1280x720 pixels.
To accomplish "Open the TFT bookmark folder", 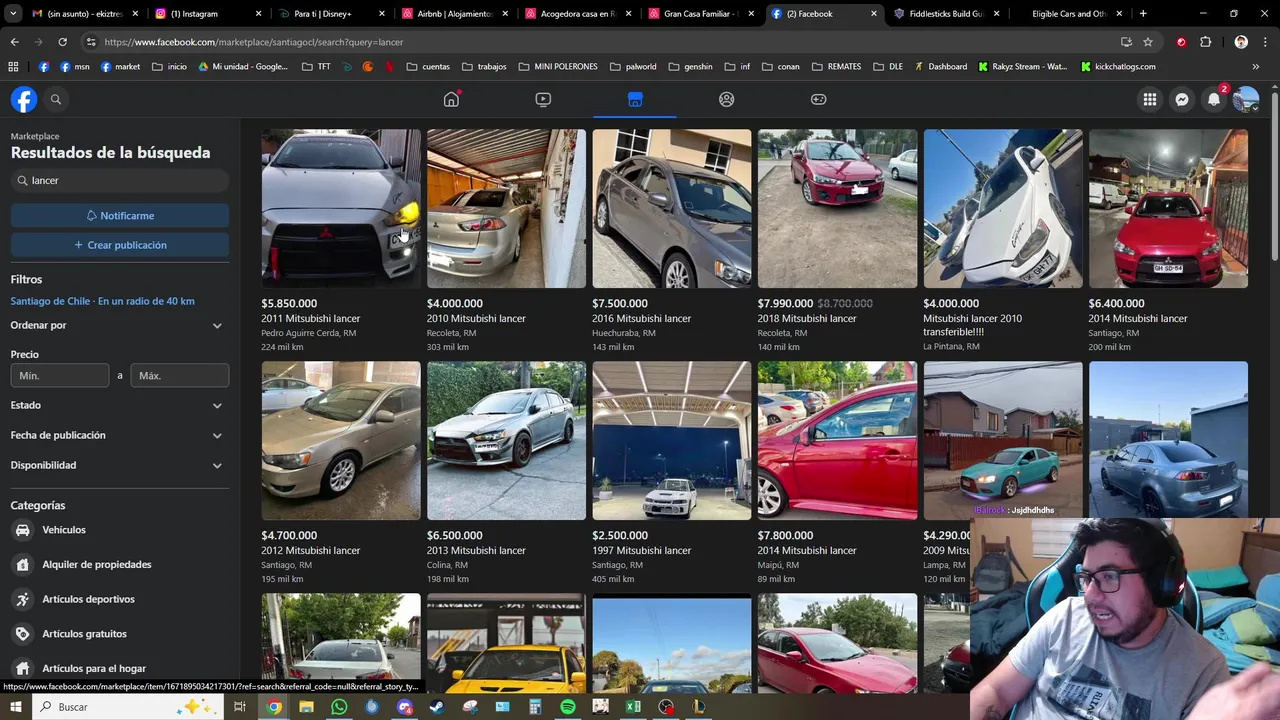I will (x=316, y=67).
